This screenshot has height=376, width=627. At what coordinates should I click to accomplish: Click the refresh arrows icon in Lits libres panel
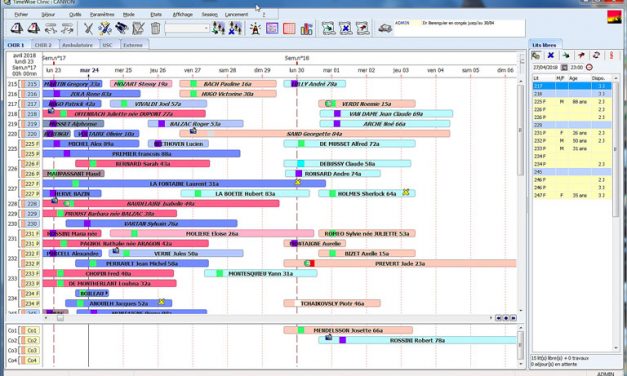[596, 55]
